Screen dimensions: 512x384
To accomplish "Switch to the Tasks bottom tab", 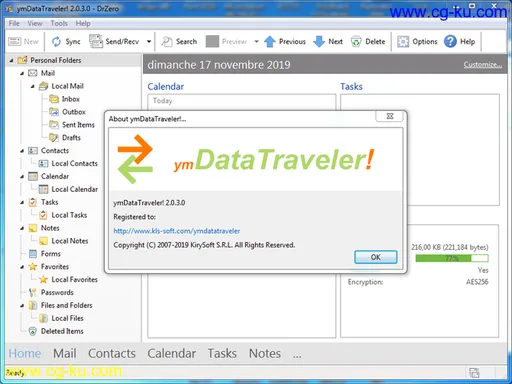I will coord(222,353).
